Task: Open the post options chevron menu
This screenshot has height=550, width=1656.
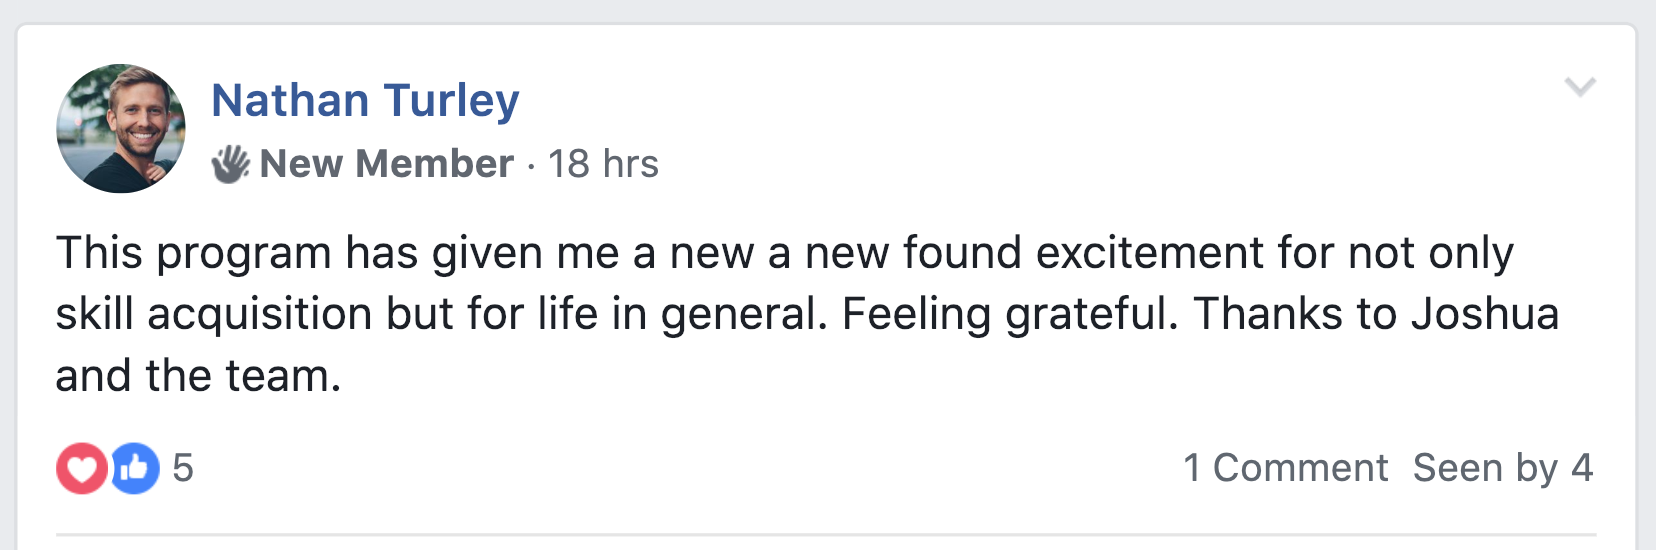Action: [x=1580, y=87]
